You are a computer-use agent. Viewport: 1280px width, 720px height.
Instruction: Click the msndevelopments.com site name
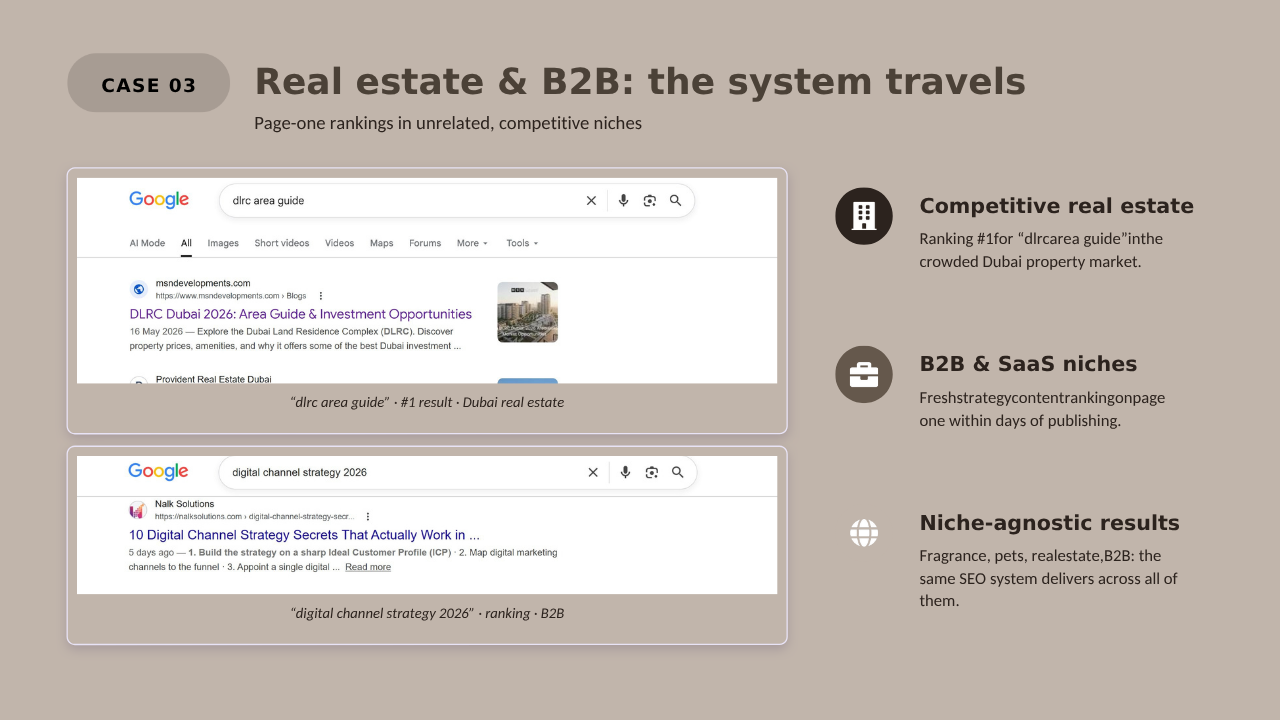click(203, 283)
